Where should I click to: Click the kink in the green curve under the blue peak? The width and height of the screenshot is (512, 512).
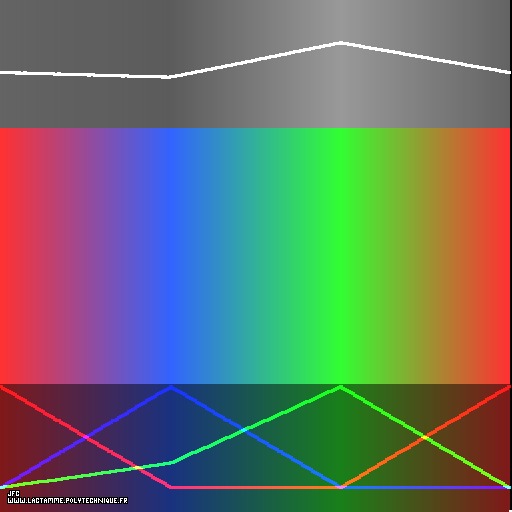pos(172,462)
